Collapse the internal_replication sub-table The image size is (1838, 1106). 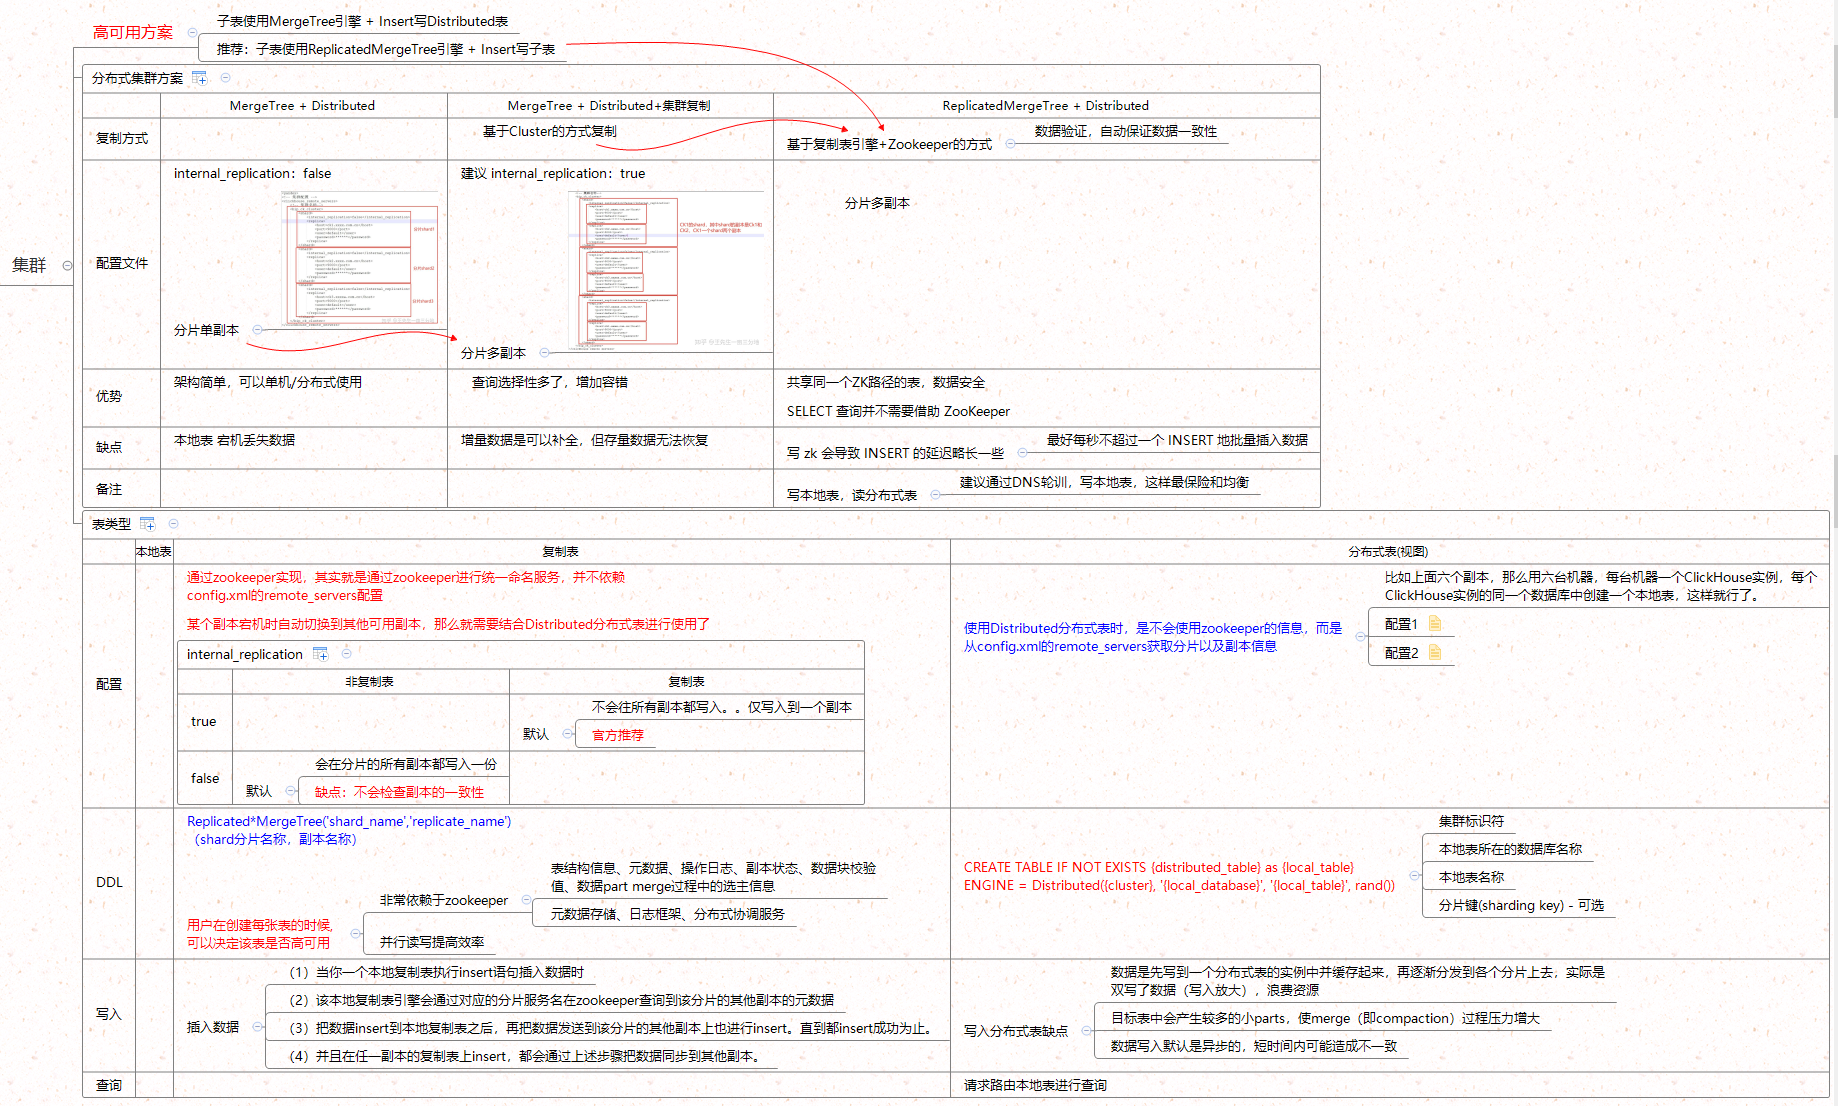(x=346, y=654)
